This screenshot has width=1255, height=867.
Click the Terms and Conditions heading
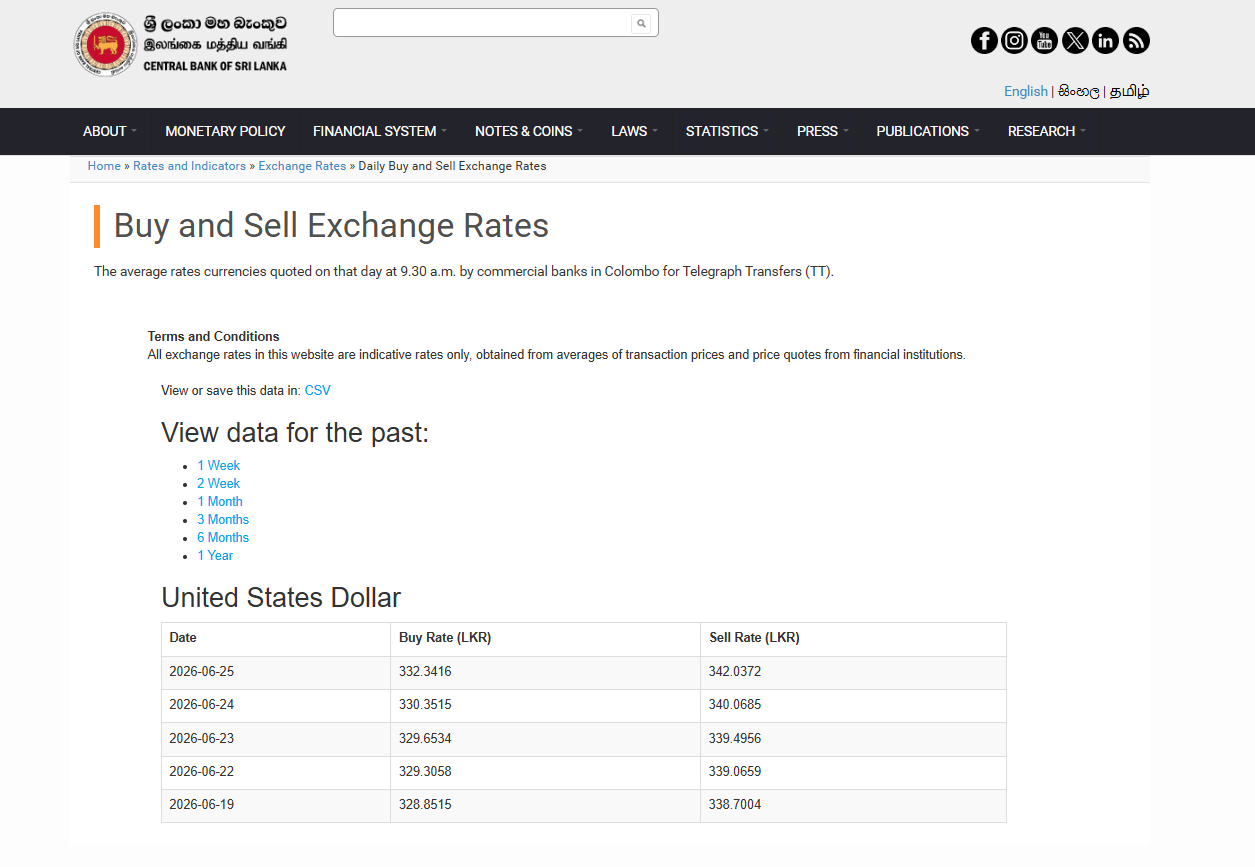tap(213, 337)
